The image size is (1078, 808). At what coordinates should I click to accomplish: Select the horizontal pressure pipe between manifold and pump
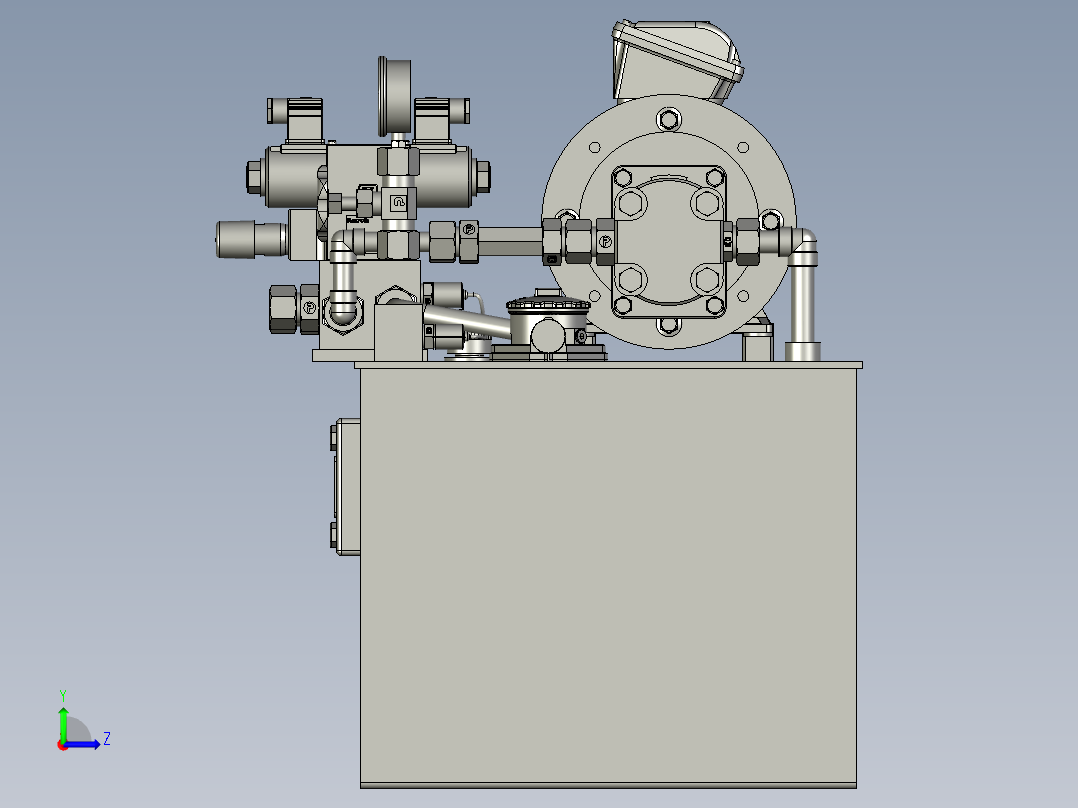[510, 241]
